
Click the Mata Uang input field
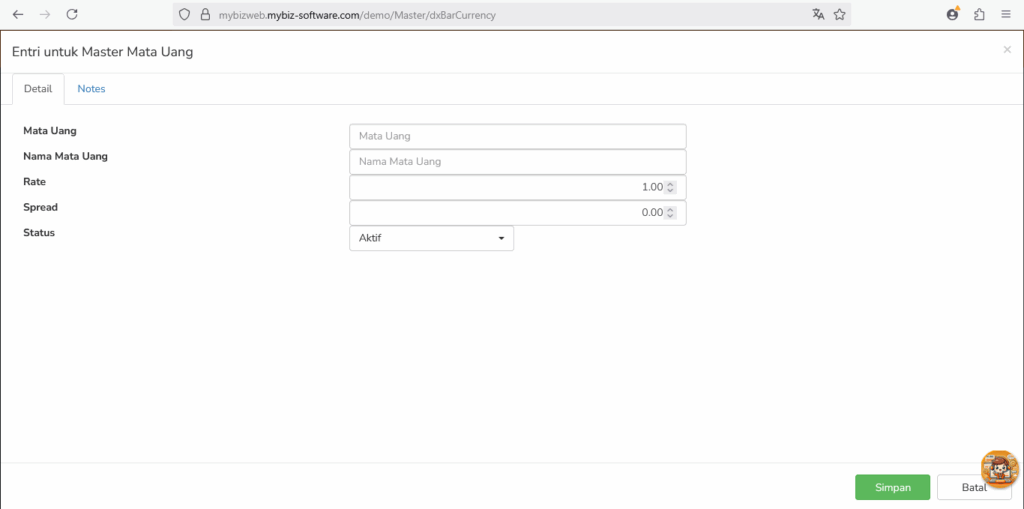(x=518, y=137)
